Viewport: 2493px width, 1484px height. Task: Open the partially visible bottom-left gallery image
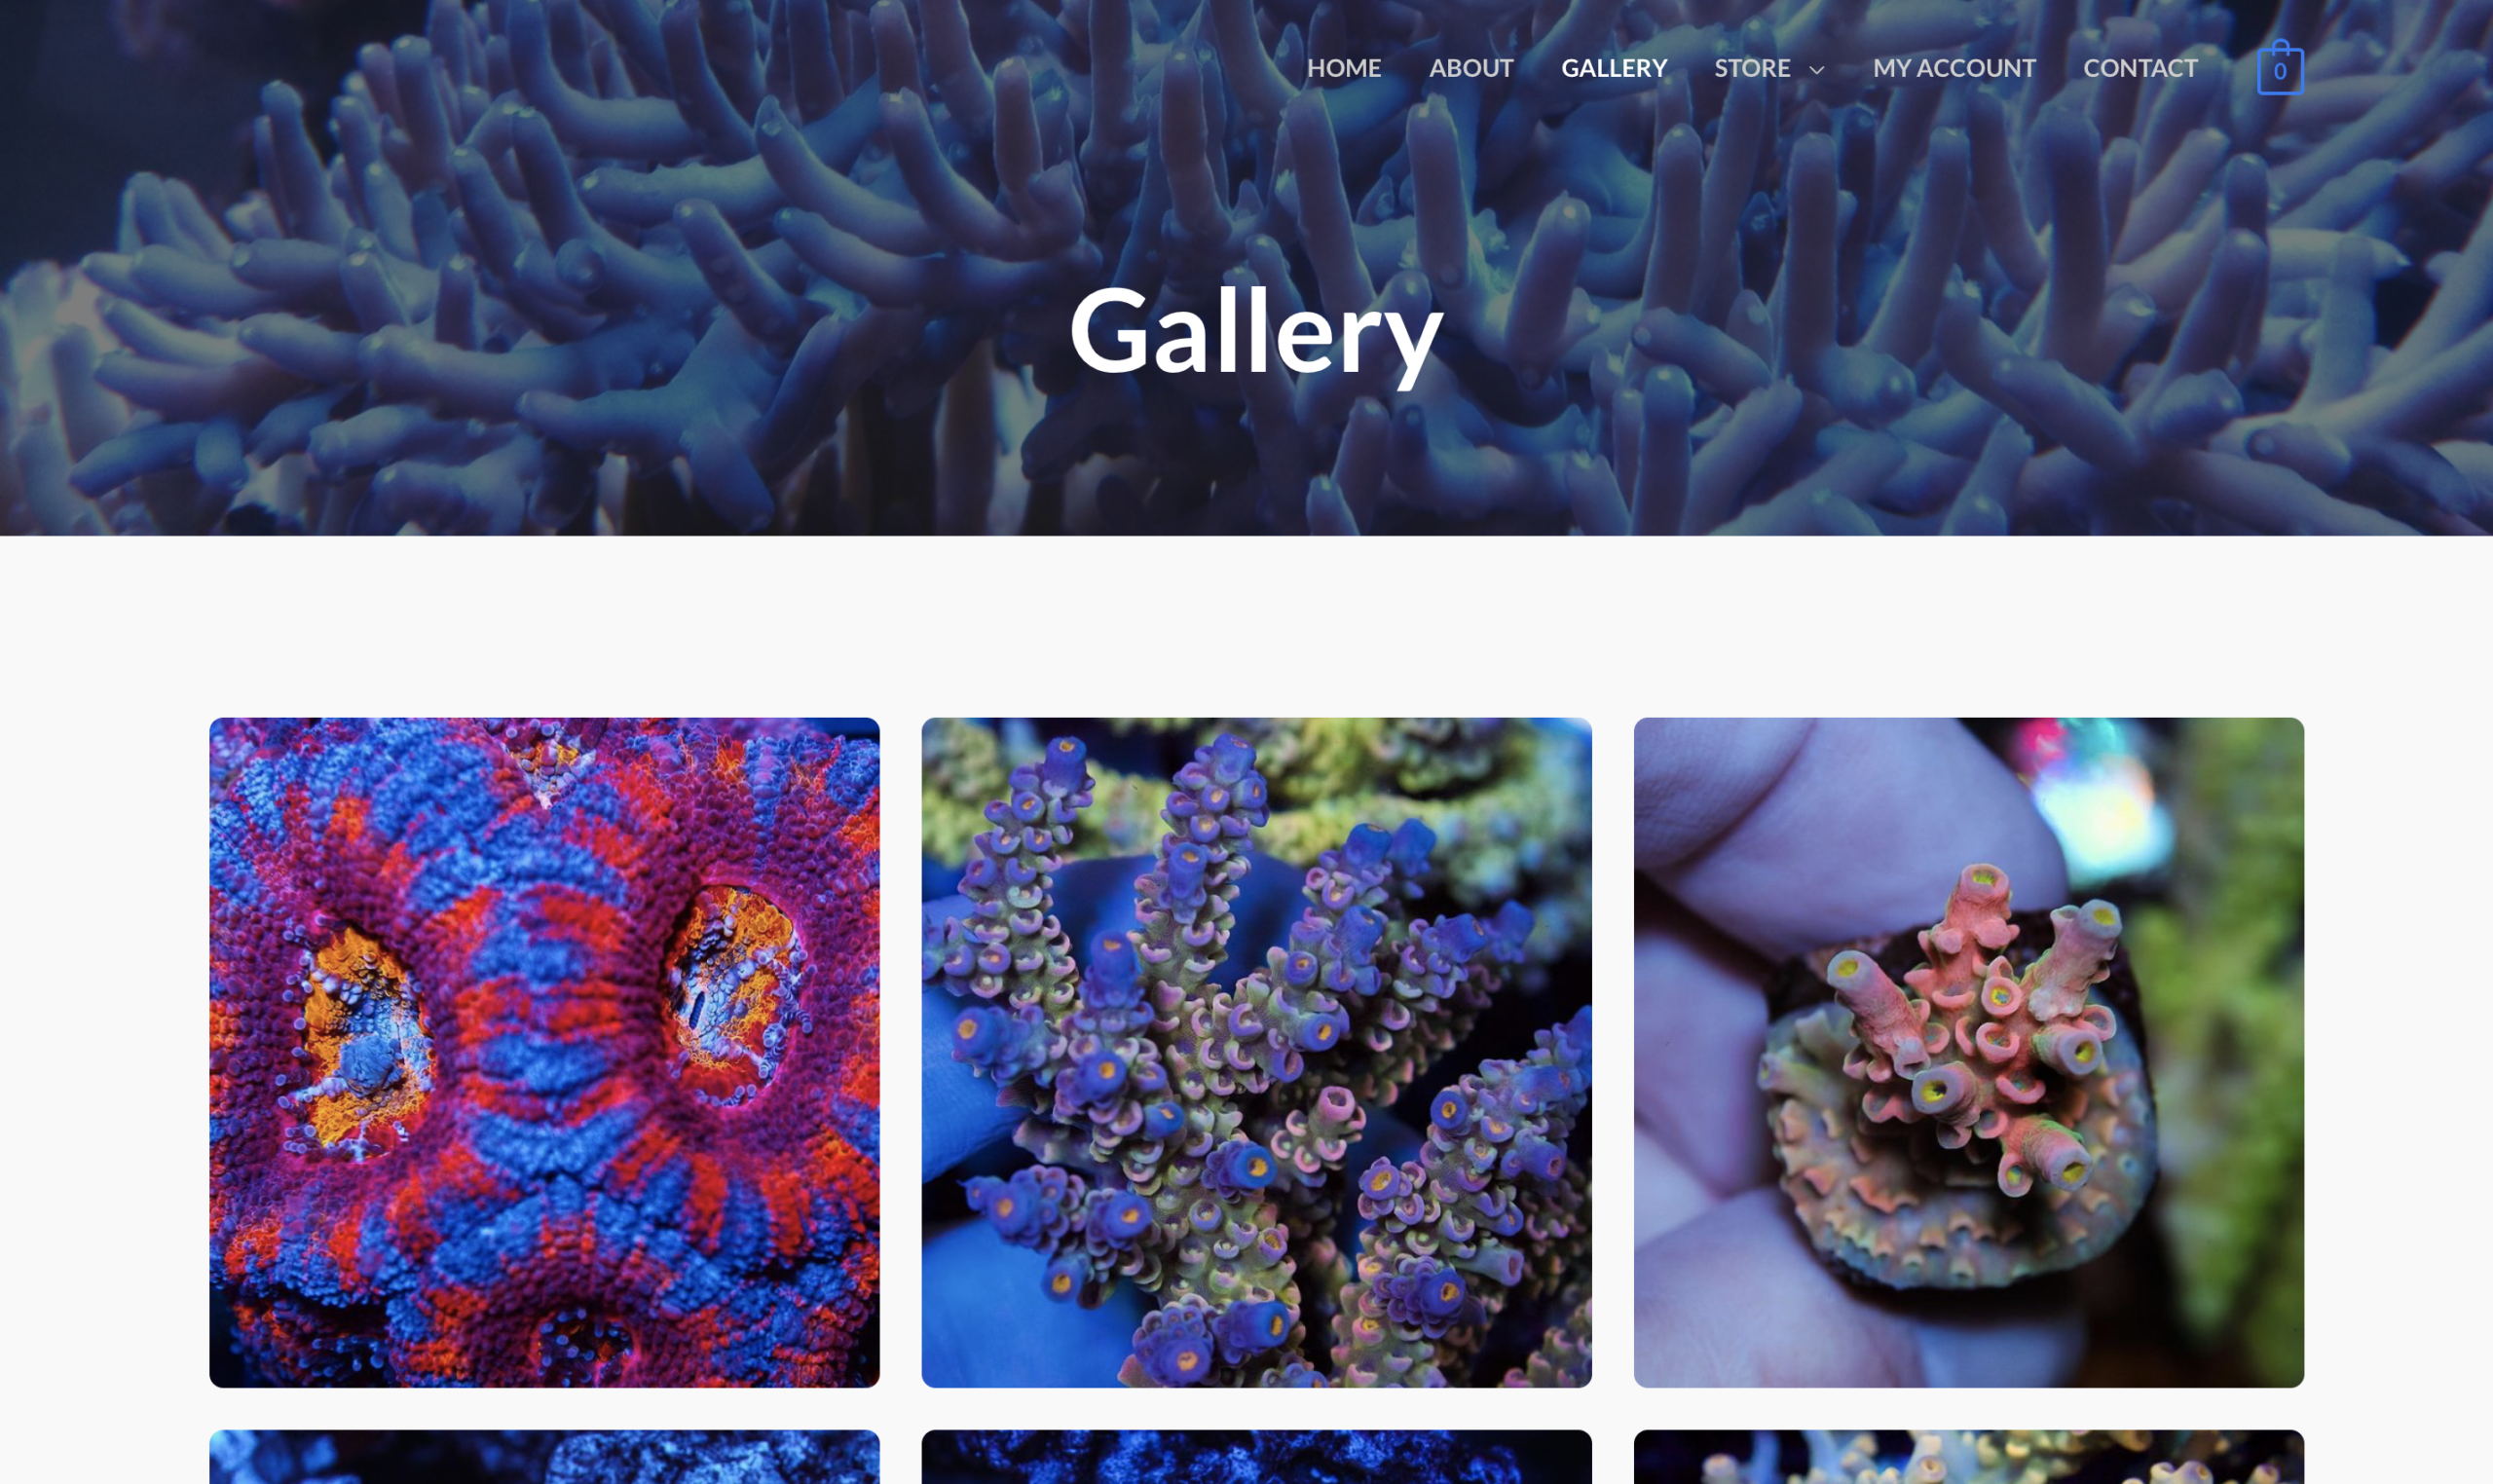[x=544, y=1457]
